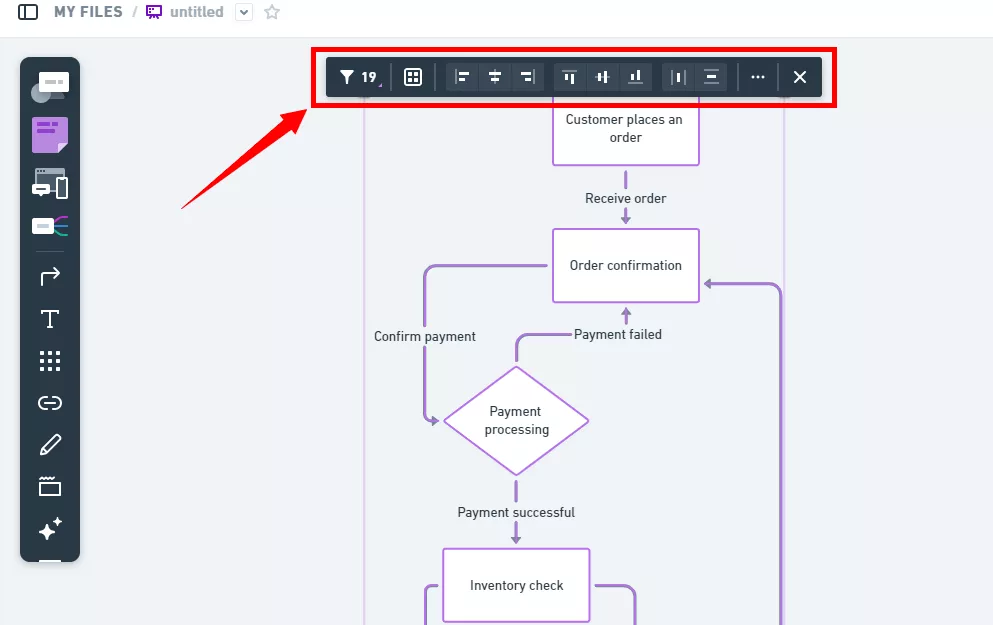
Task: Select the apps grid tool
Action: click(x=50, y=361)
